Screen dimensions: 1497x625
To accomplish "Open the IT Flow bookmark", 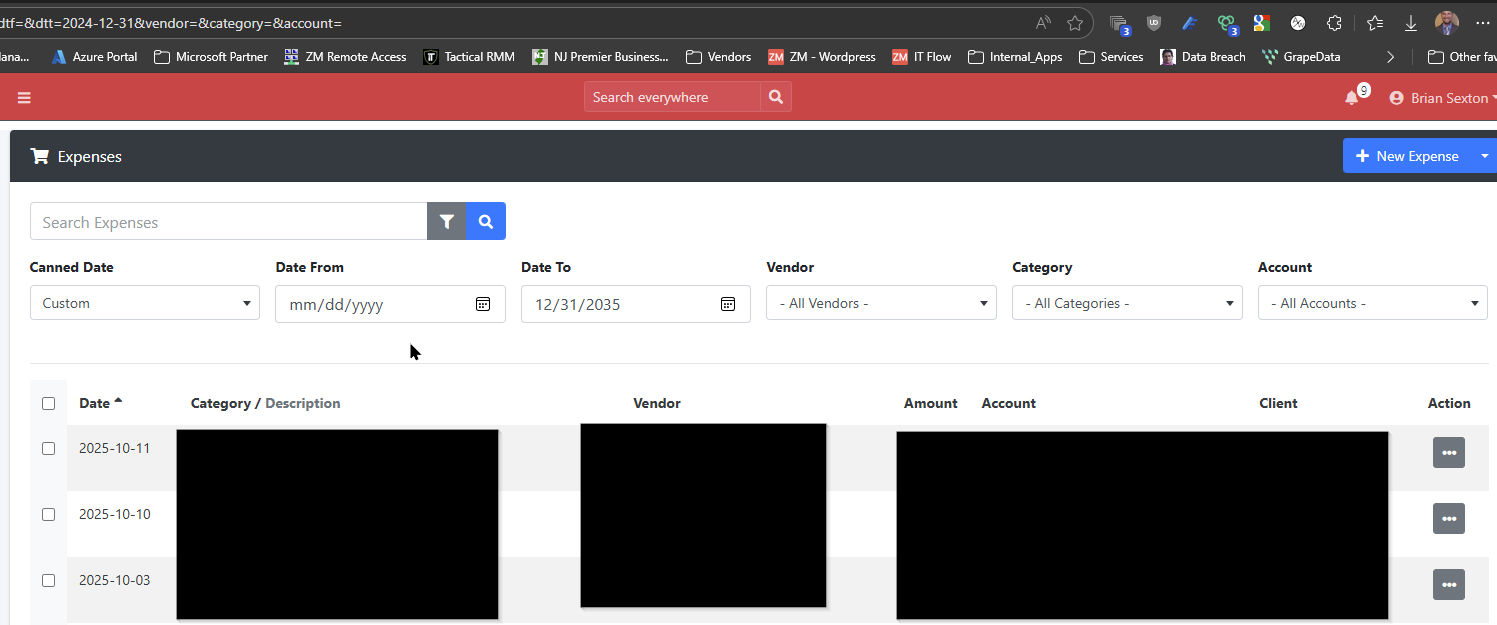I will tap(921, 57).
